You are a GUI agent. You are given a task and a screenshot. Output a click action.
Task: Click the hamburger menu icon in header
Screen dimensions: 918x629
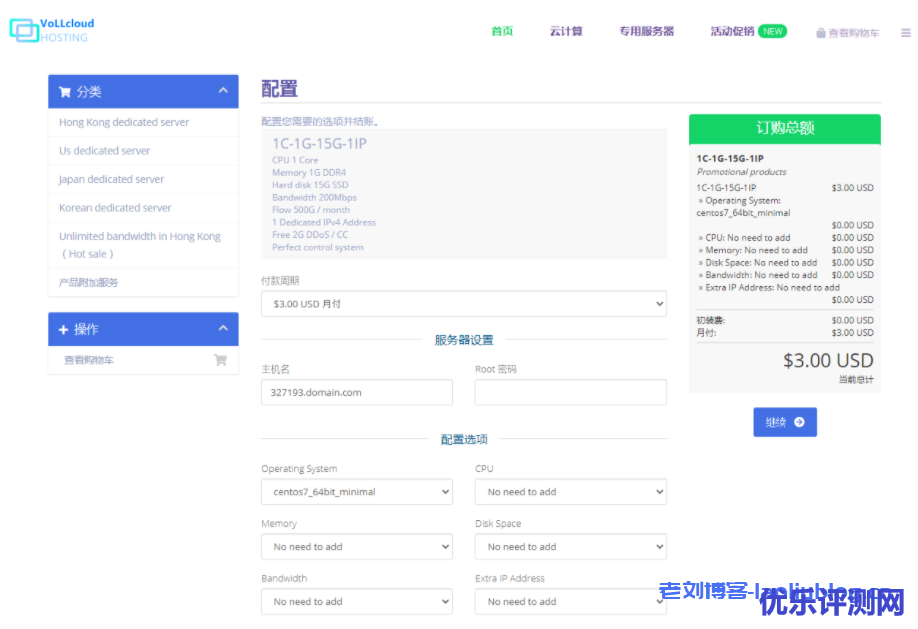[905, 32]
